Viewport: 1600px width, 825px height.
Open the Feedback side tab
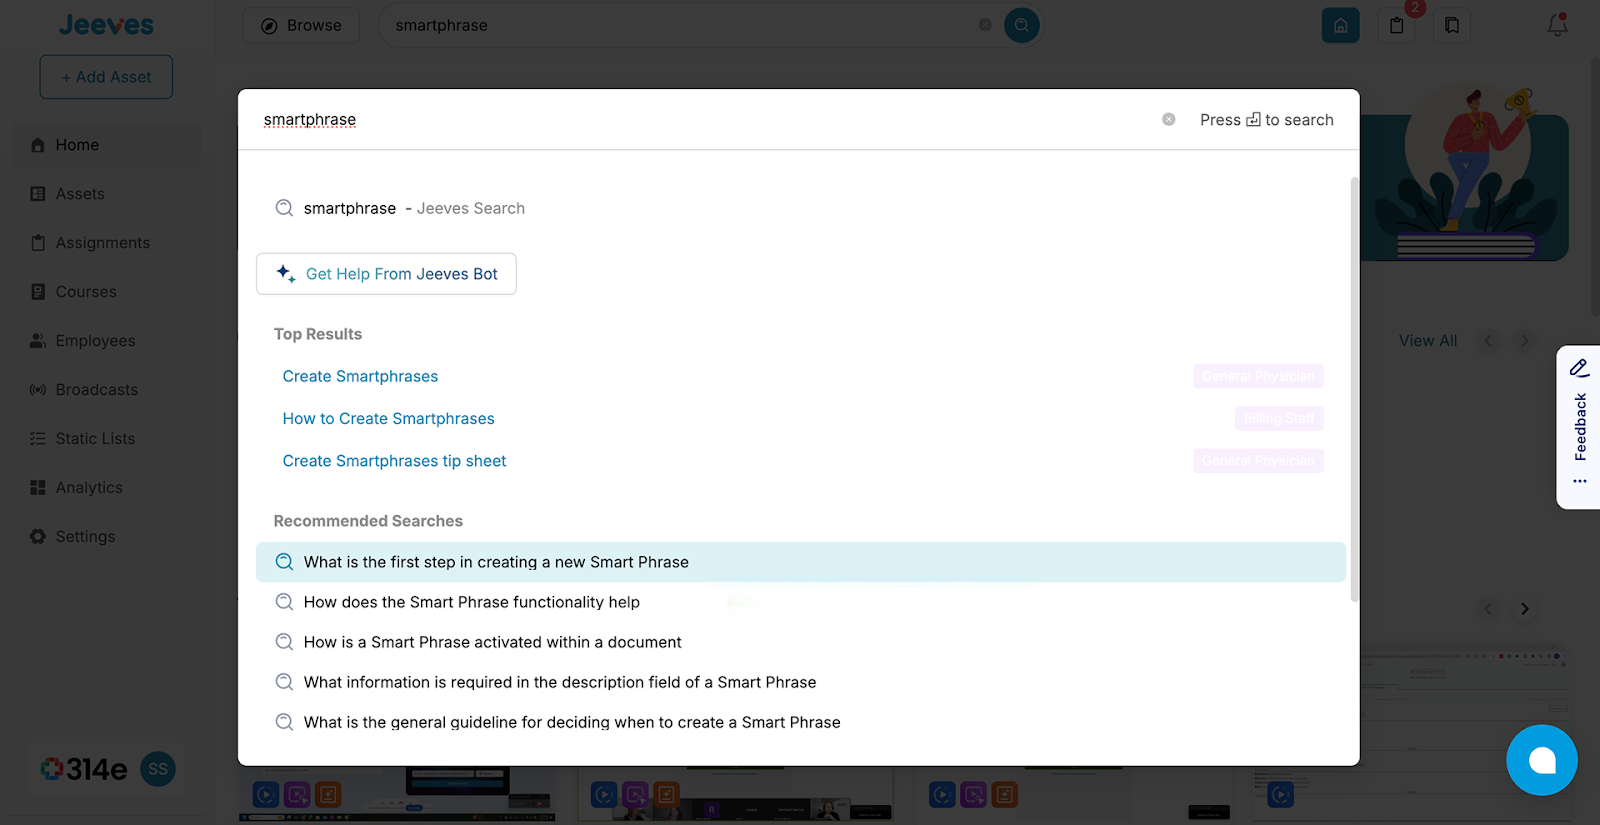pos(1579,427)
